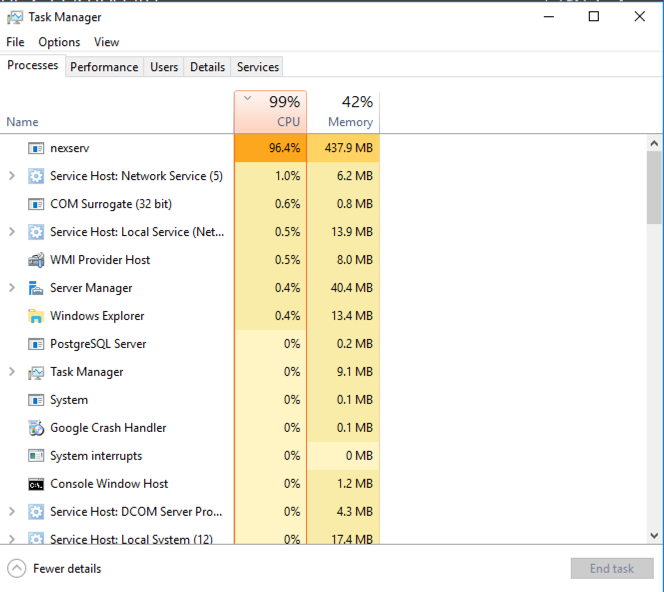The height and width of the screenshot is (592, 664).
Task: Open the Options menu
Action: tap(59, 42)
